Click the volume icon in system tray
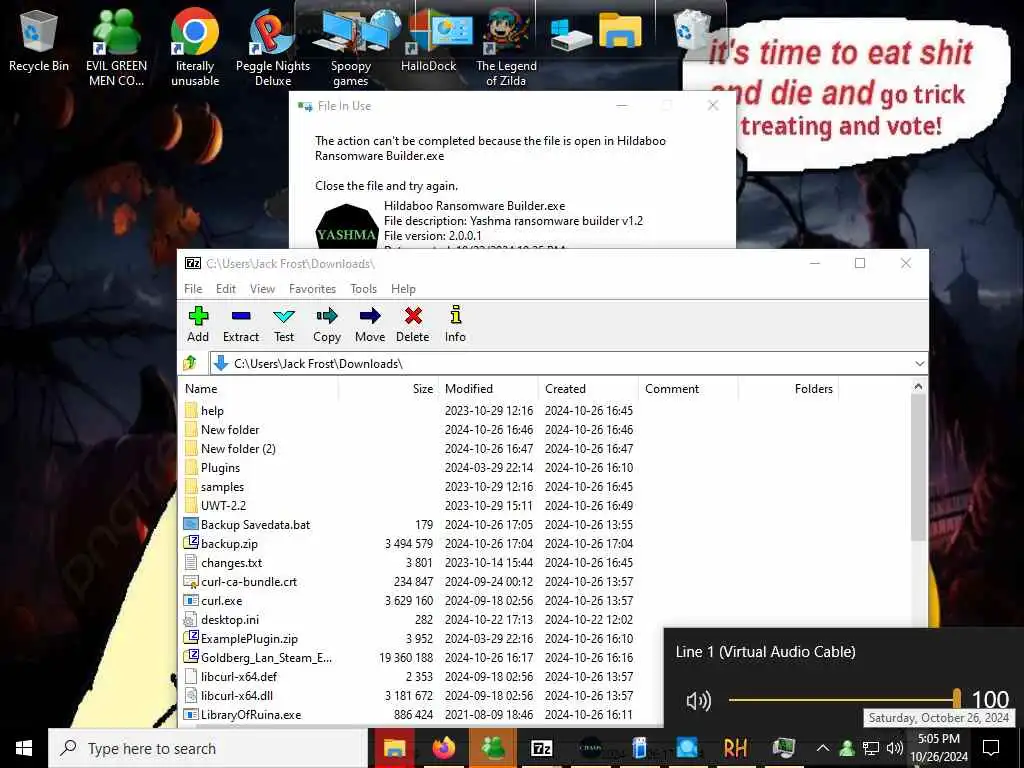The width and height of the screenshot is (1024, 768). click(895, 748)
